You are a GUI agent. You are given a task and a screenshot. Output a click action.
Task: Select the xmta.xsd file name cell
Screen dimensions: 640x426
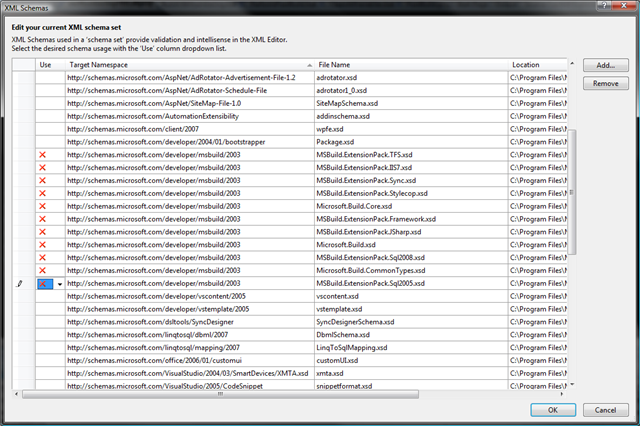[x=411, y=373]
